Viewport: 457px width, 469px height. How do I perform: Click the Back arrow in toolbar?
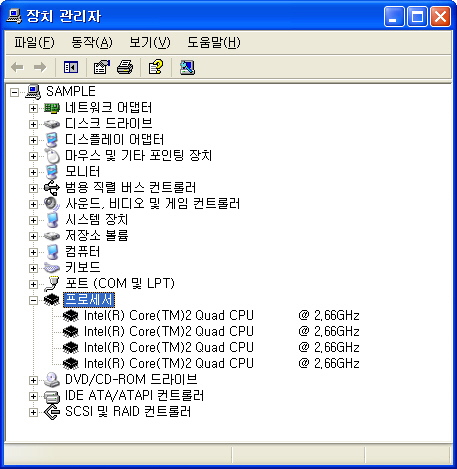tap(17, 68)
